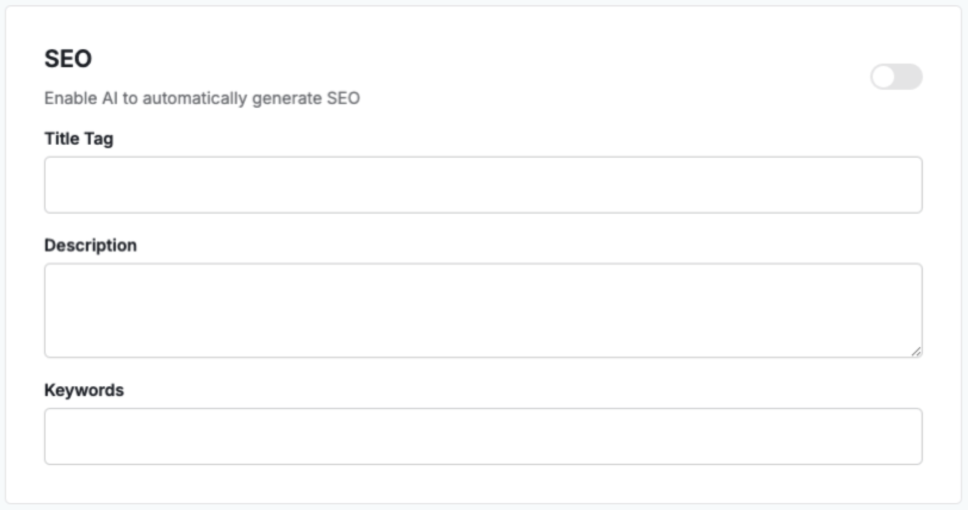This screenshot has height=510, width=968.
Task: Click "Enable AI to automatically generate SEO" text
Action: pyautogui.click(x=202, y=98)
